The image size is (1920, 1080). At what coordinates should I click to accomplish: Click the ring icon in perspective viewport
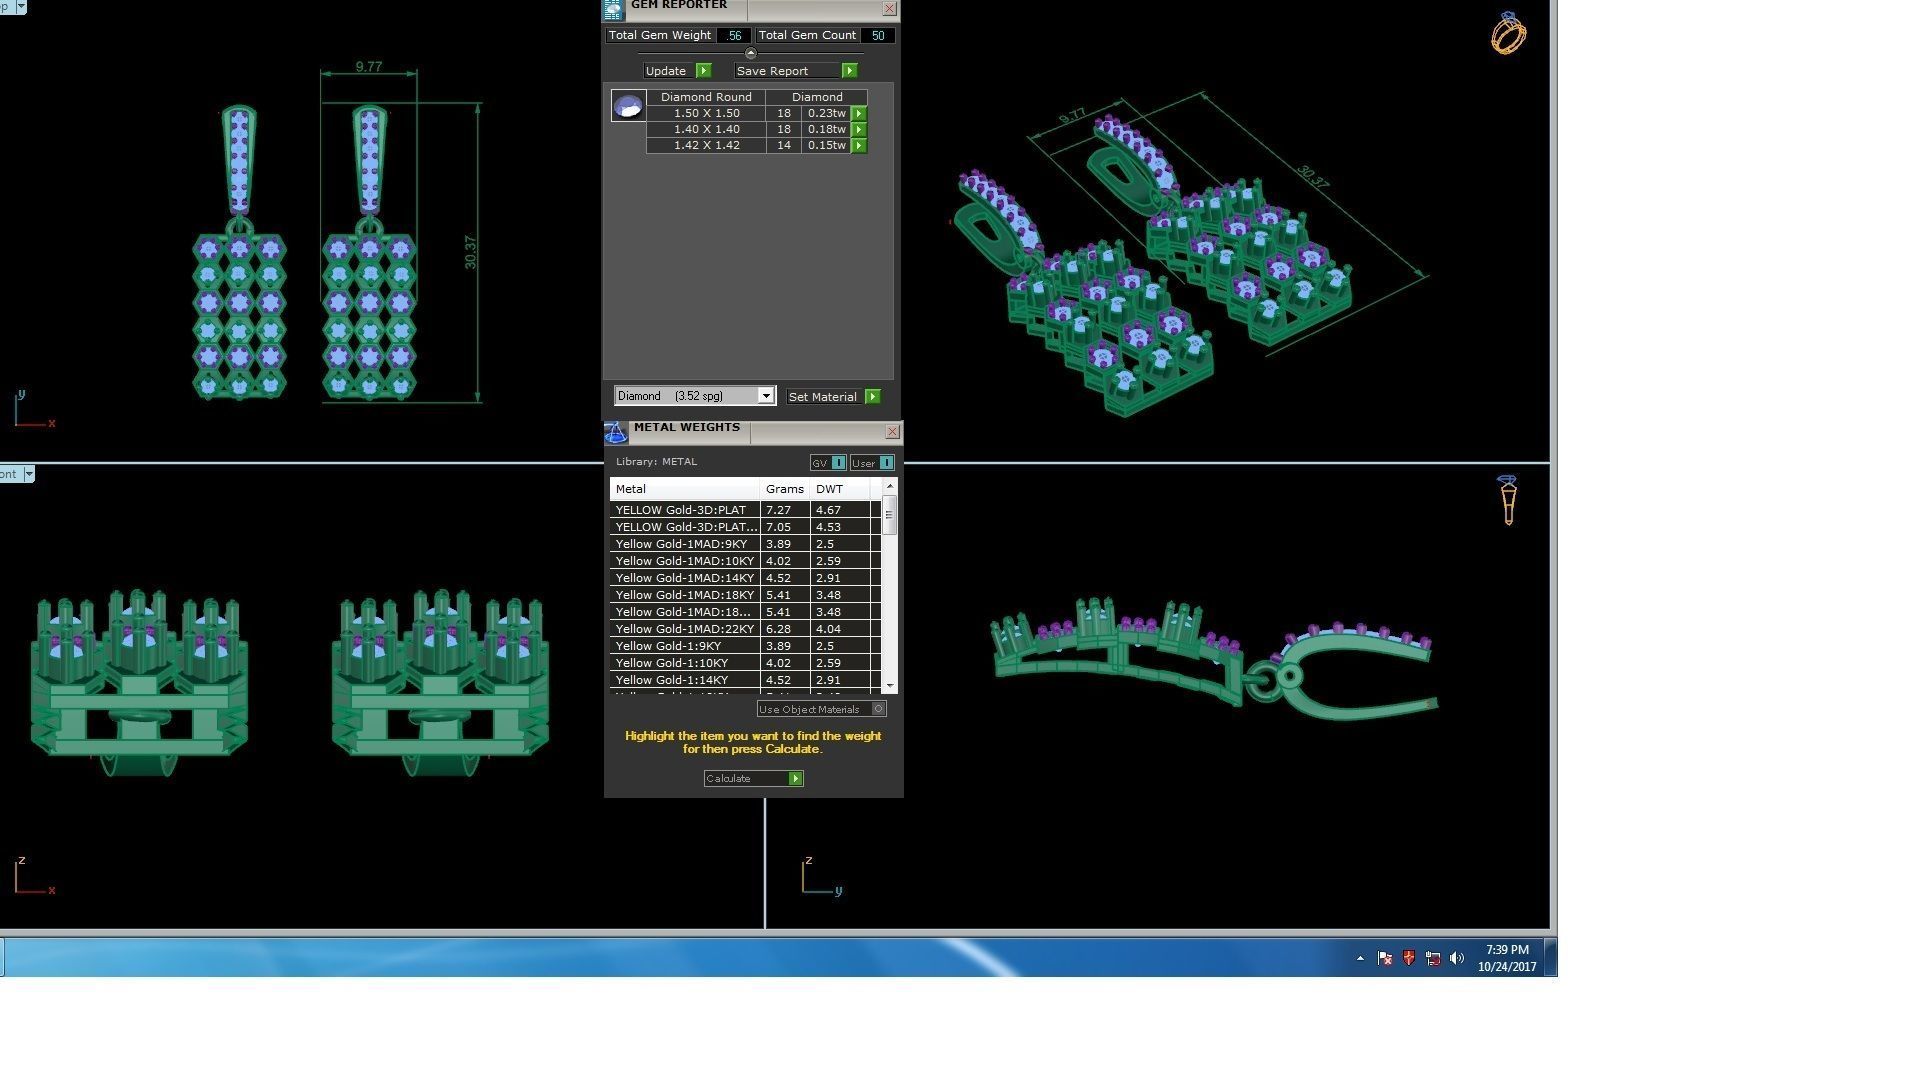pos(1508,34)
